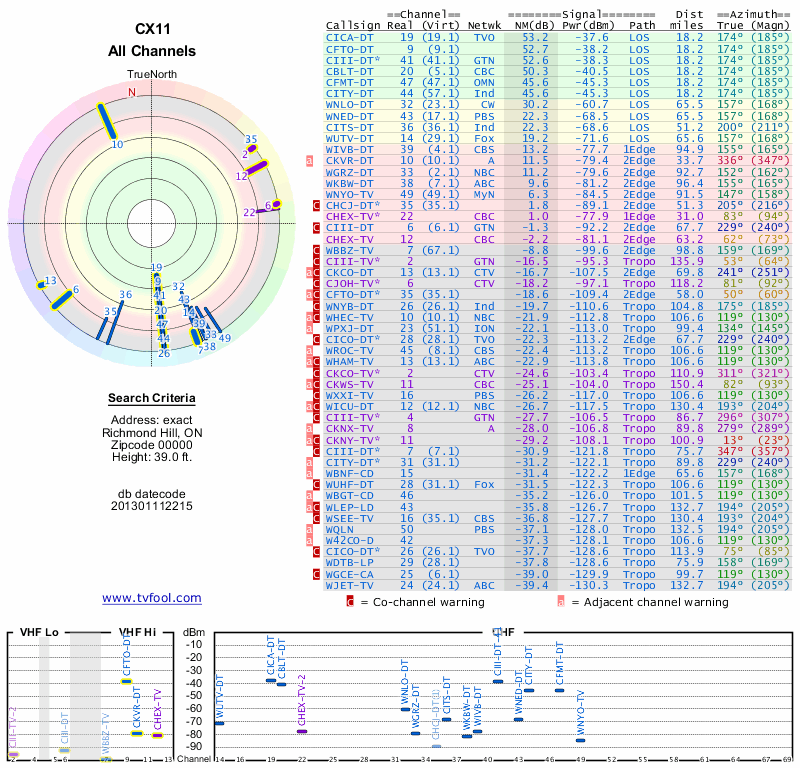Screen dimensions: 800x768
Task: Click the 'WKBW-DT' callsign in the table
Action: pos(349,183)
